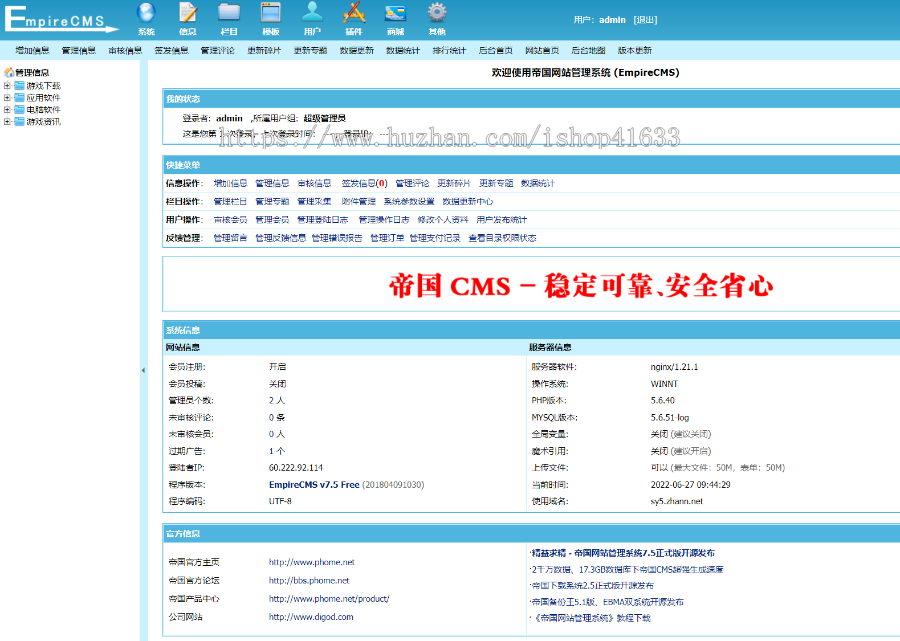Click 管理反馈信息 in the quick menu
Screen dimensions: 900x641
point(280,238)
